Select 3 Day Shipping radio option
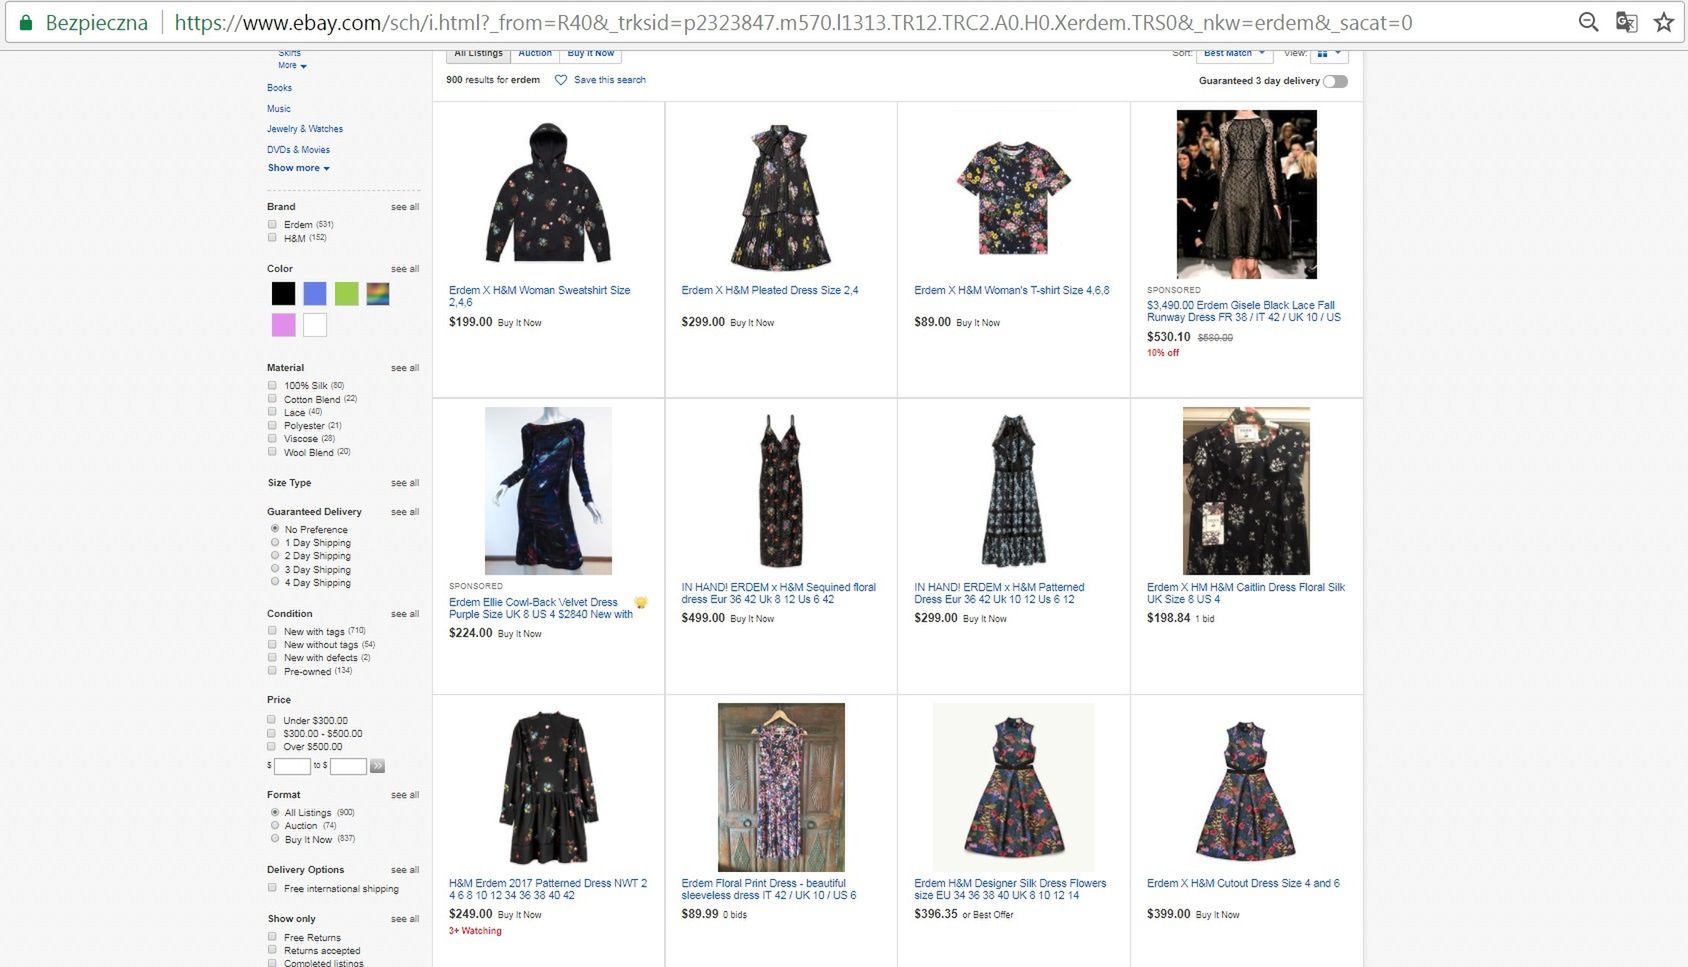The width and height of the screenshot is (1688, 967). 275,569
